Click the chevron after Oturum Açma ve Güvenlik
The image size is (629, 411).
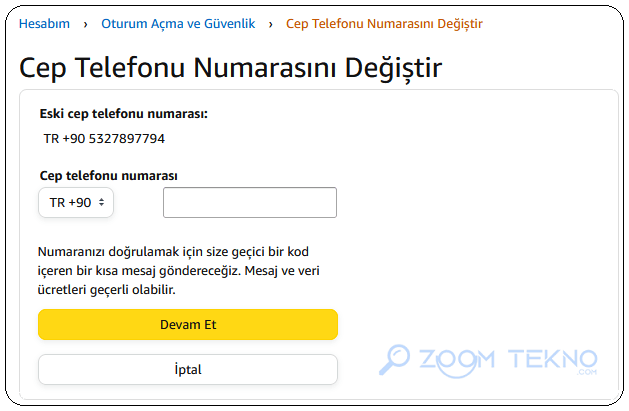pos(271,24)
